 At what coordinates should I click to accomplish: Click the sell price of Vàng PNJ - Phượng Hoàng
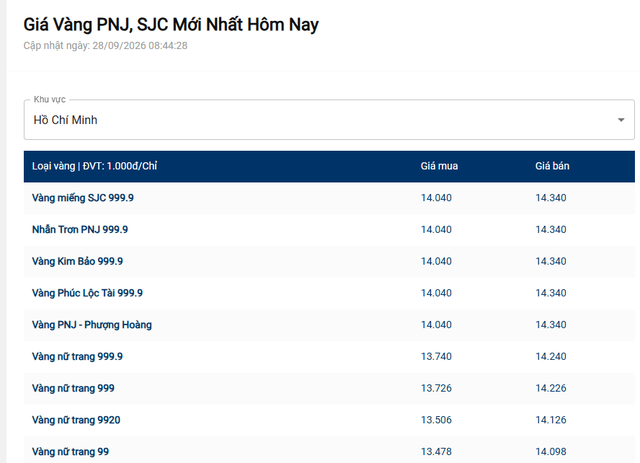551,325
